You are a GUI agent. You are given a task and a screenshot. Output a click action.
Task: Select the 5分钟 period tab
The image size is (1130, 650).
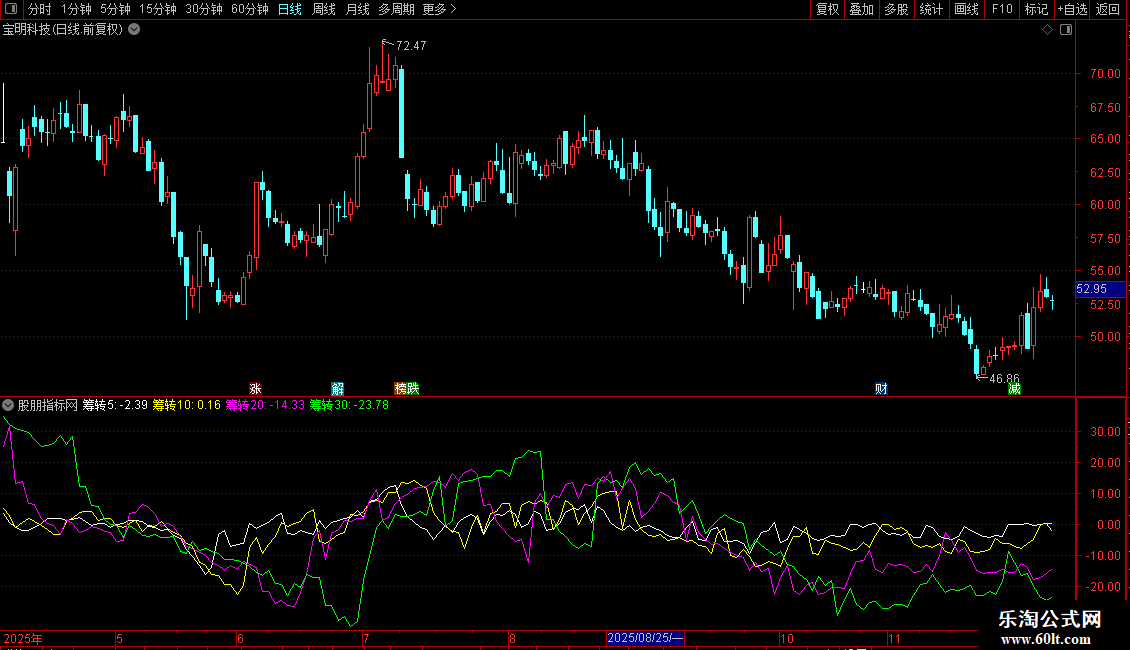coord(115,9)
